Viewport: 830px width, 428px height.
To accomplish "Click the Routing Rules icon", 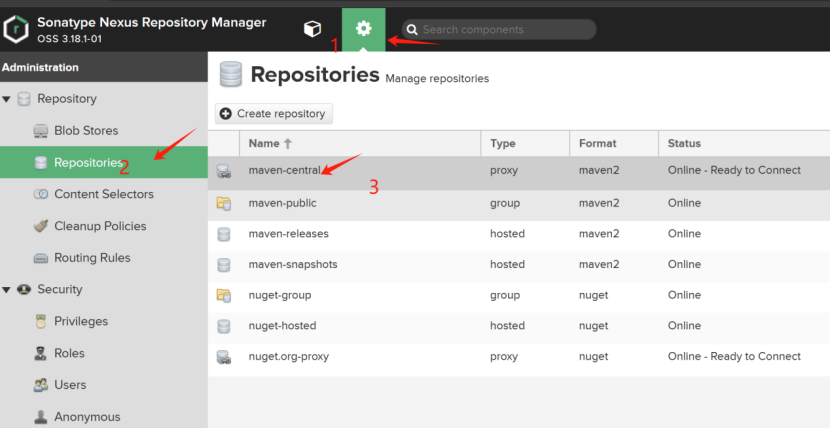I will pos(41,258).
